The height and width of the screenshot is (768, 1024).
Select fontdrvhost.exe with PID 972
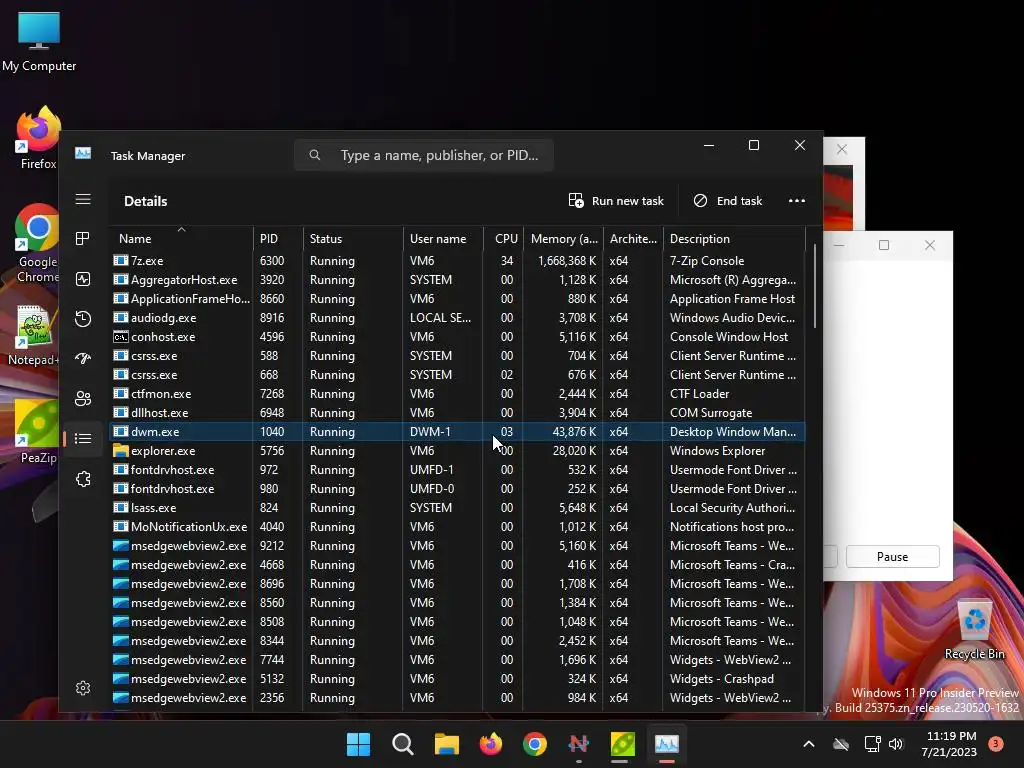click(458, 470)
